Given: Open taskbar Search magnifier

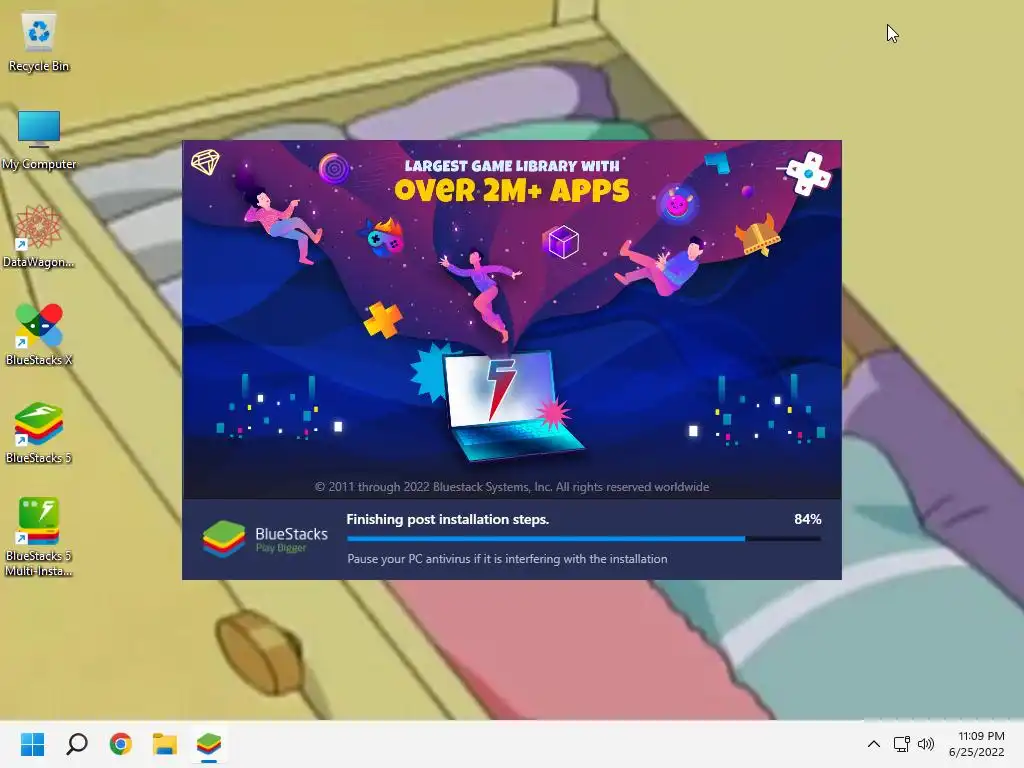Looking at the screenshot, I should click(x=76, y=744).
